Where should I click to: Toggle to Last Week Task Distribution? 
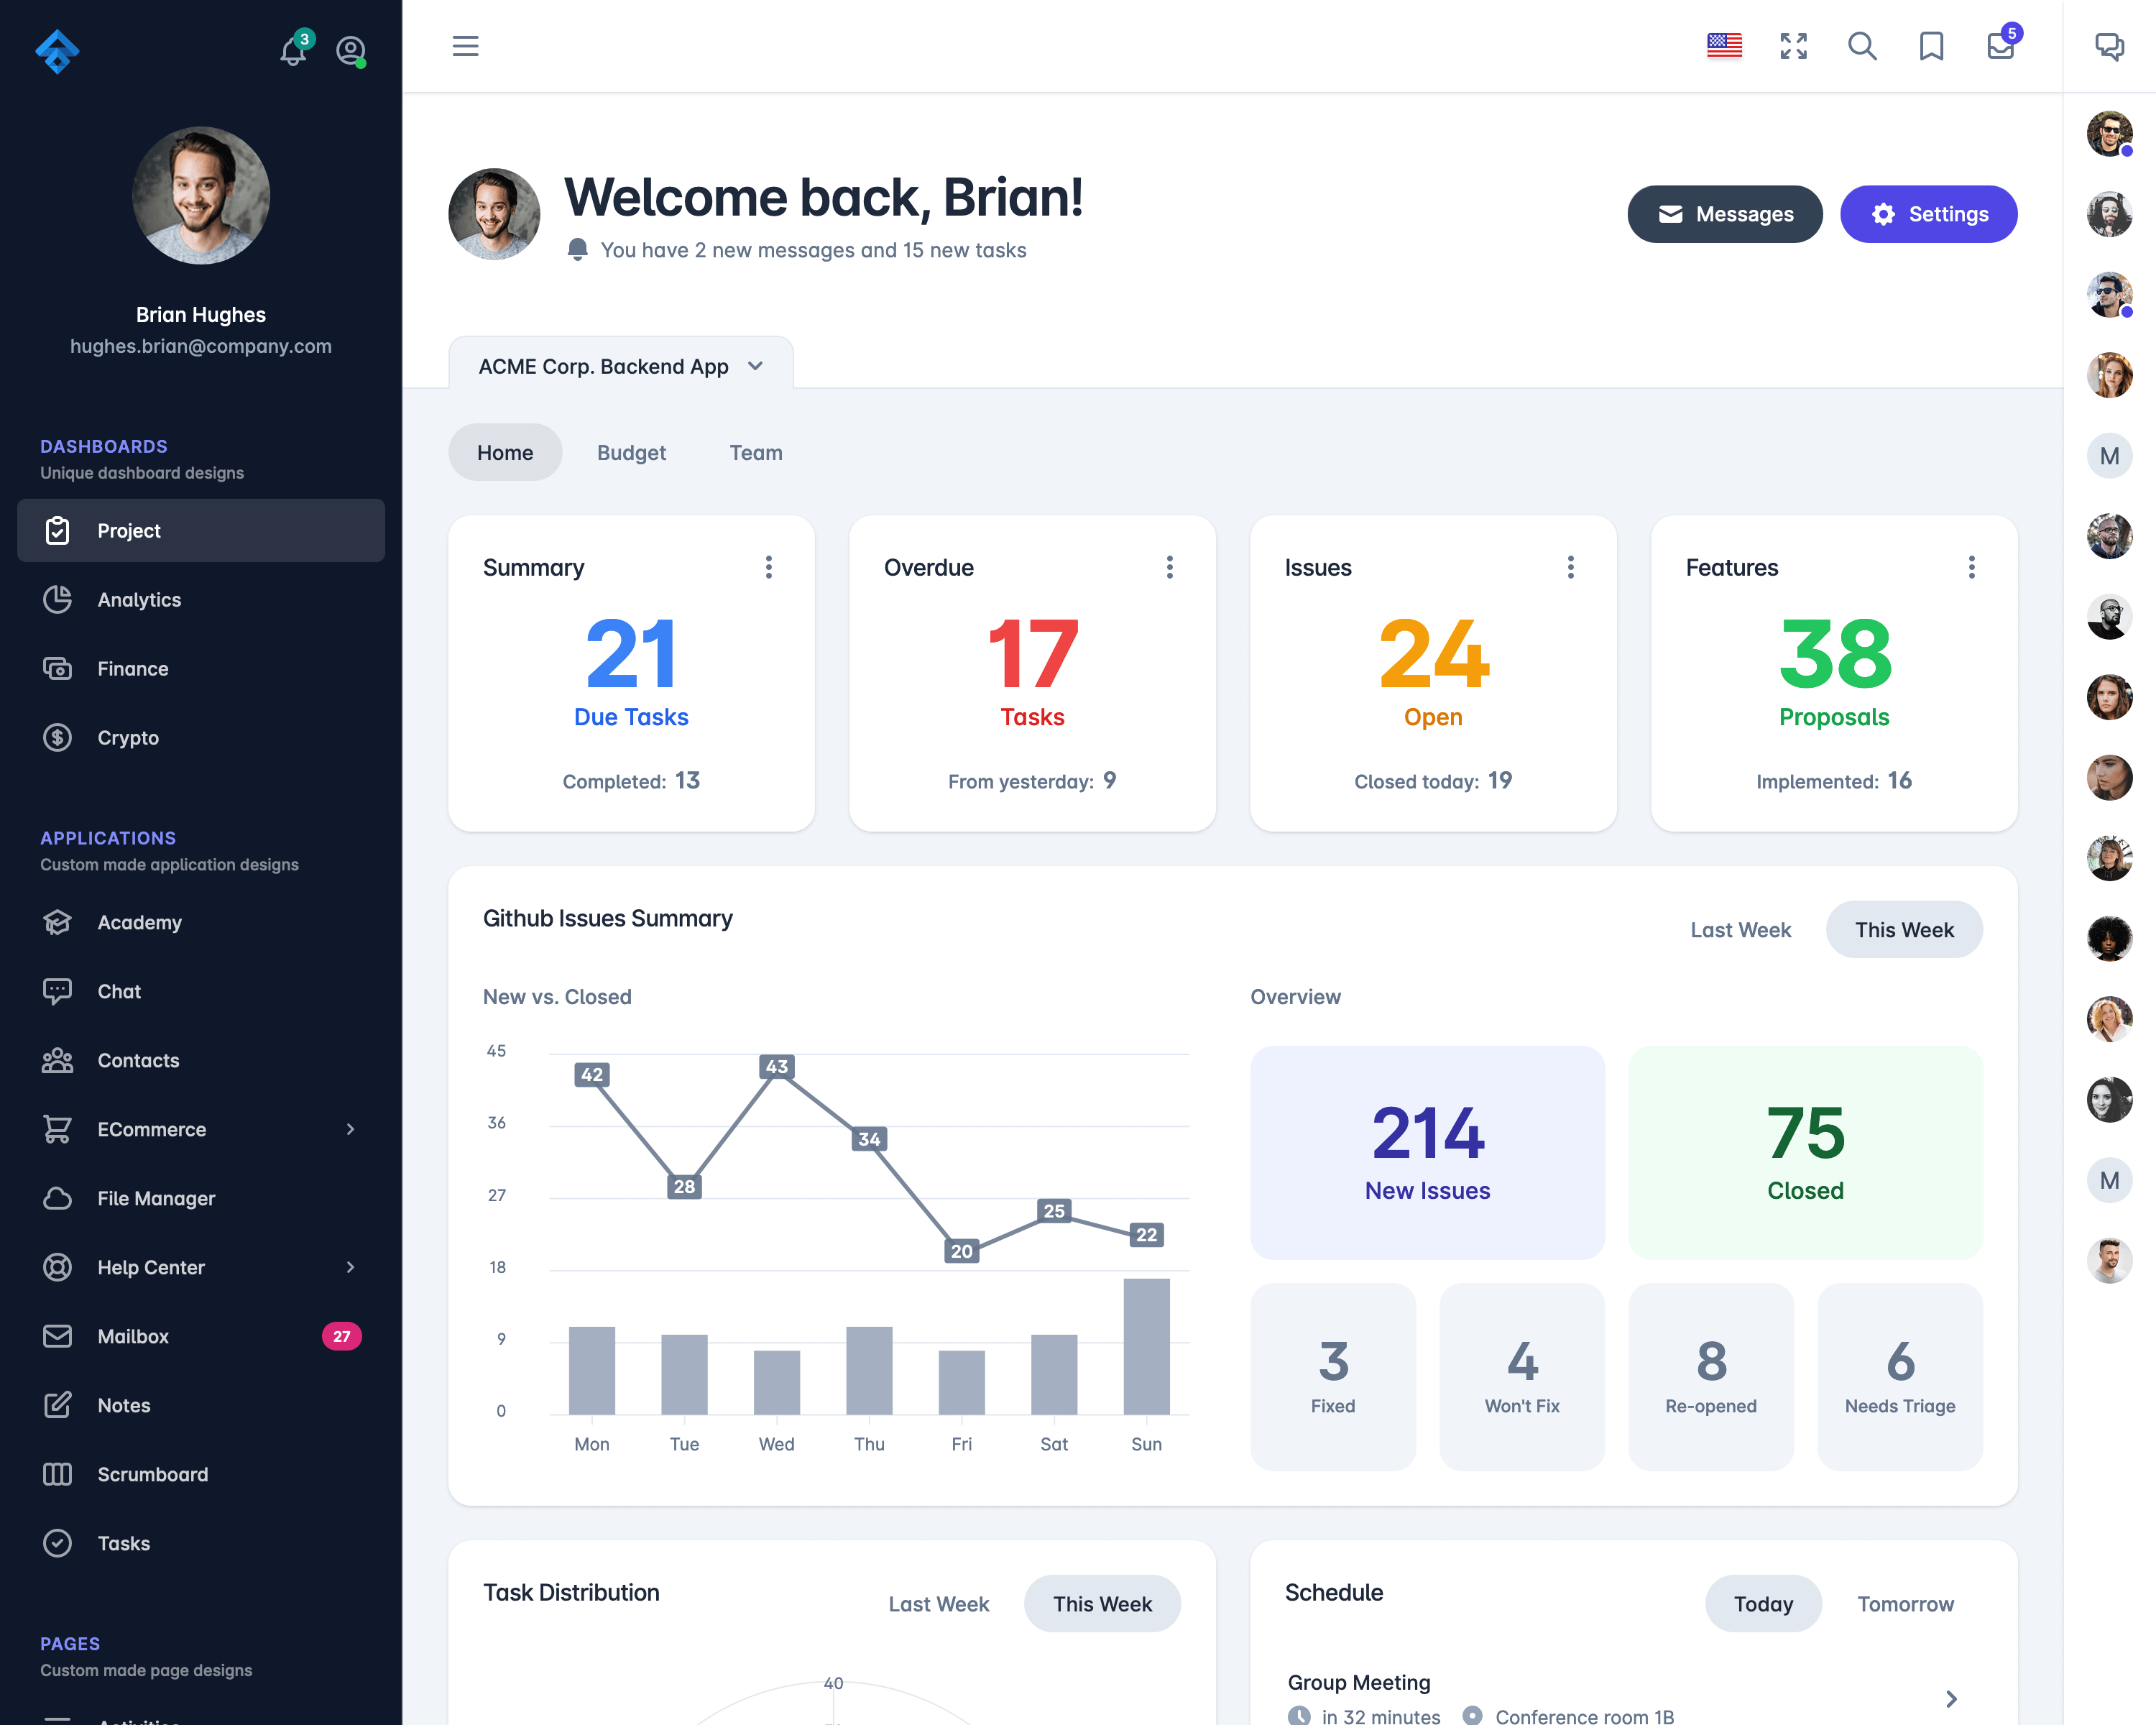click(x=940, y=1604)
